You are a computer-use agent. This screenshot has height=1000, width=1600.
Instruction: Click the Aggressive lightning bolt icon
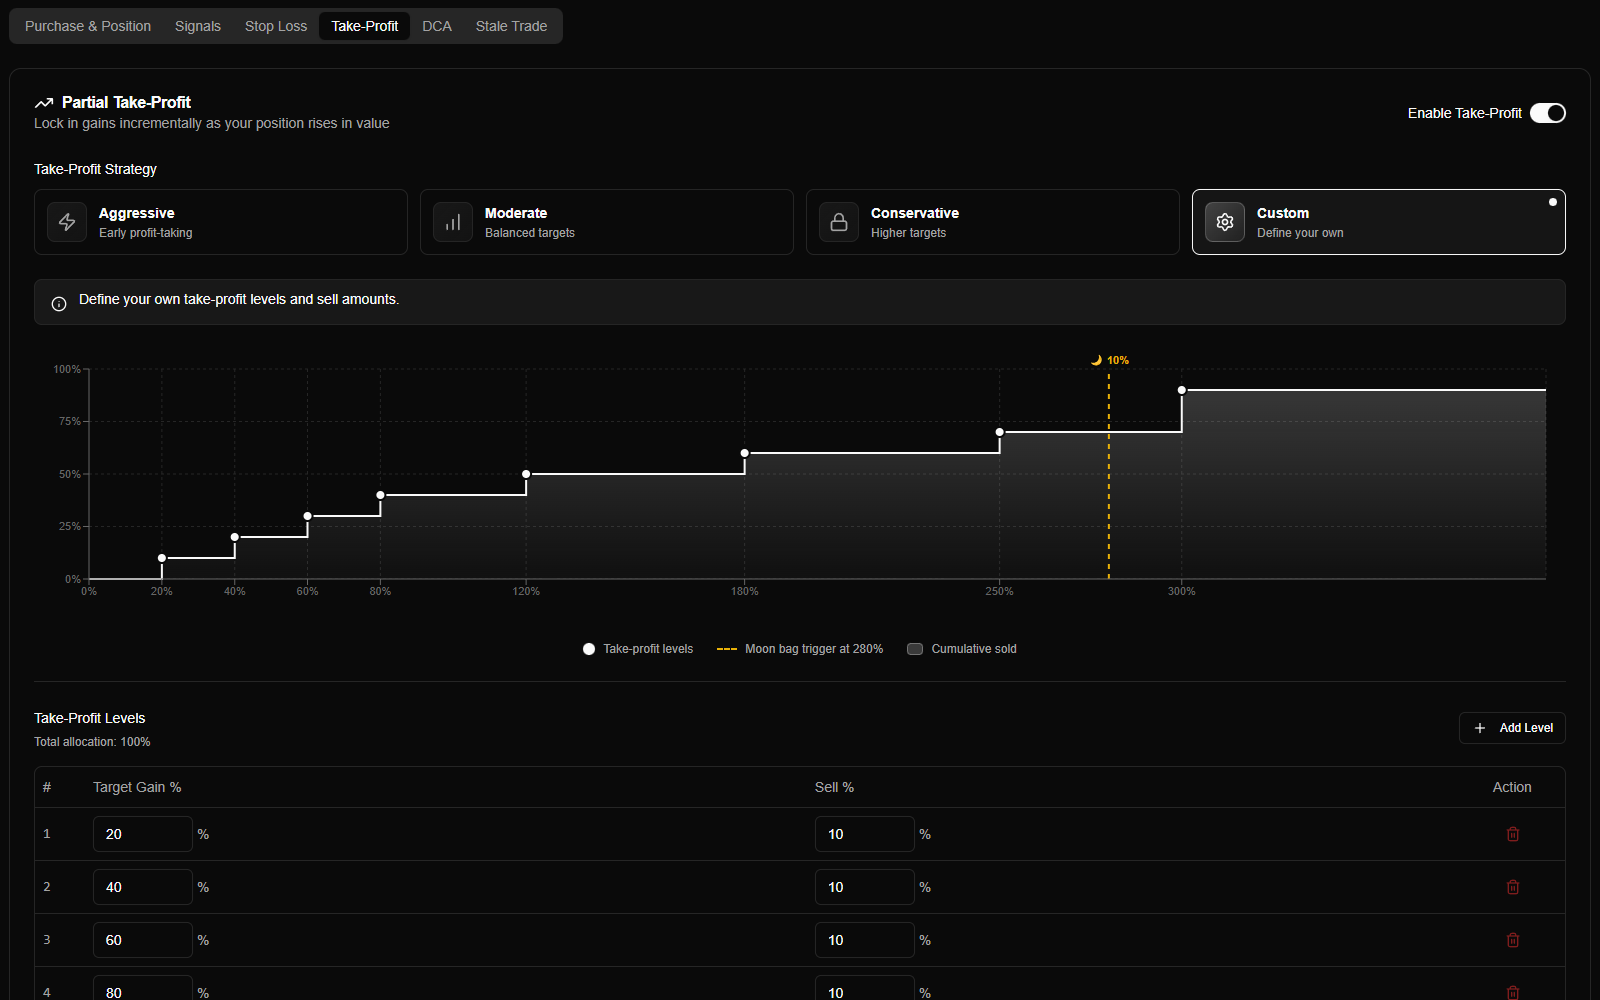click(x=67, y=222)
